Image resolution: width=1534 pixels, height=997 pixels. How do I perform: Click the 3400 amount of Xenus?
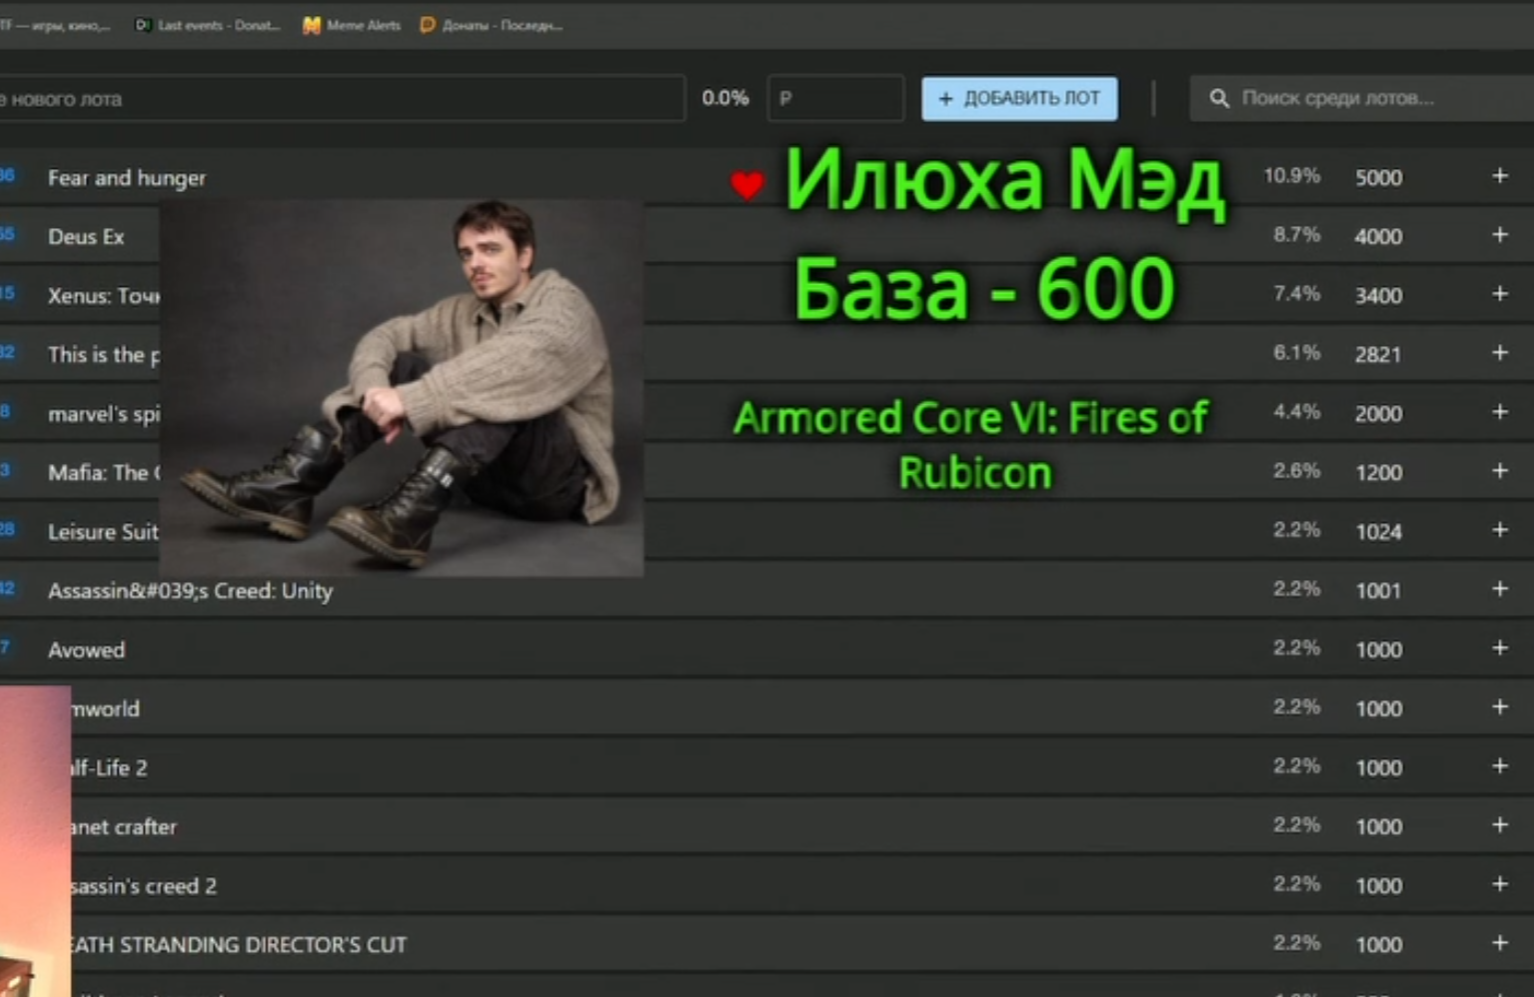(x=1378, y=296)
